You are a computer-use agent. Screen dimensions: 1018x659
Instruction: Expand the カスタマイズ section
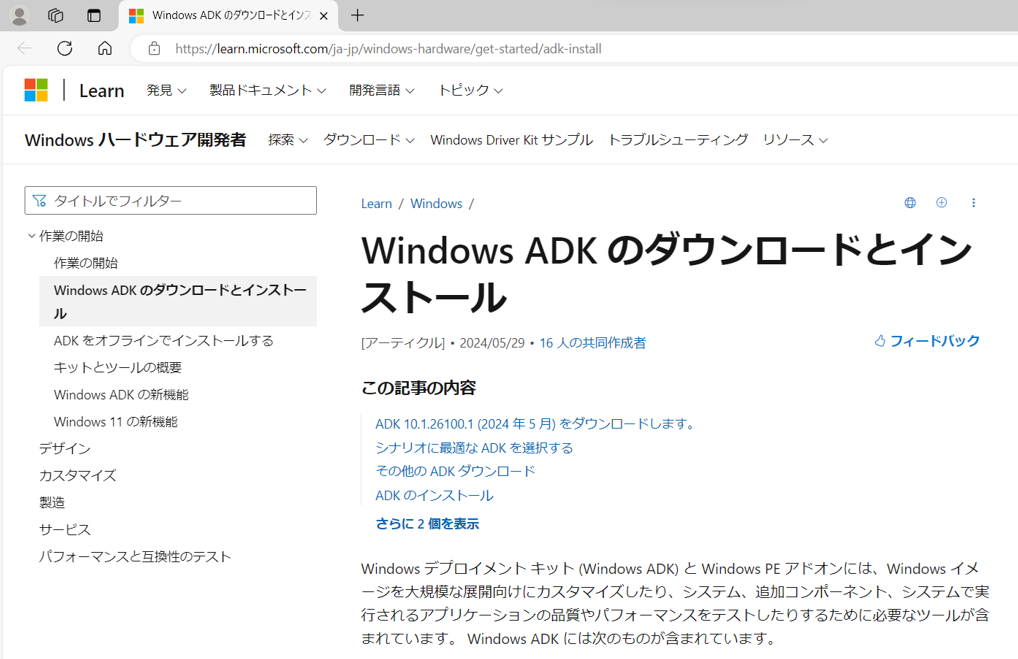point(77,476)
